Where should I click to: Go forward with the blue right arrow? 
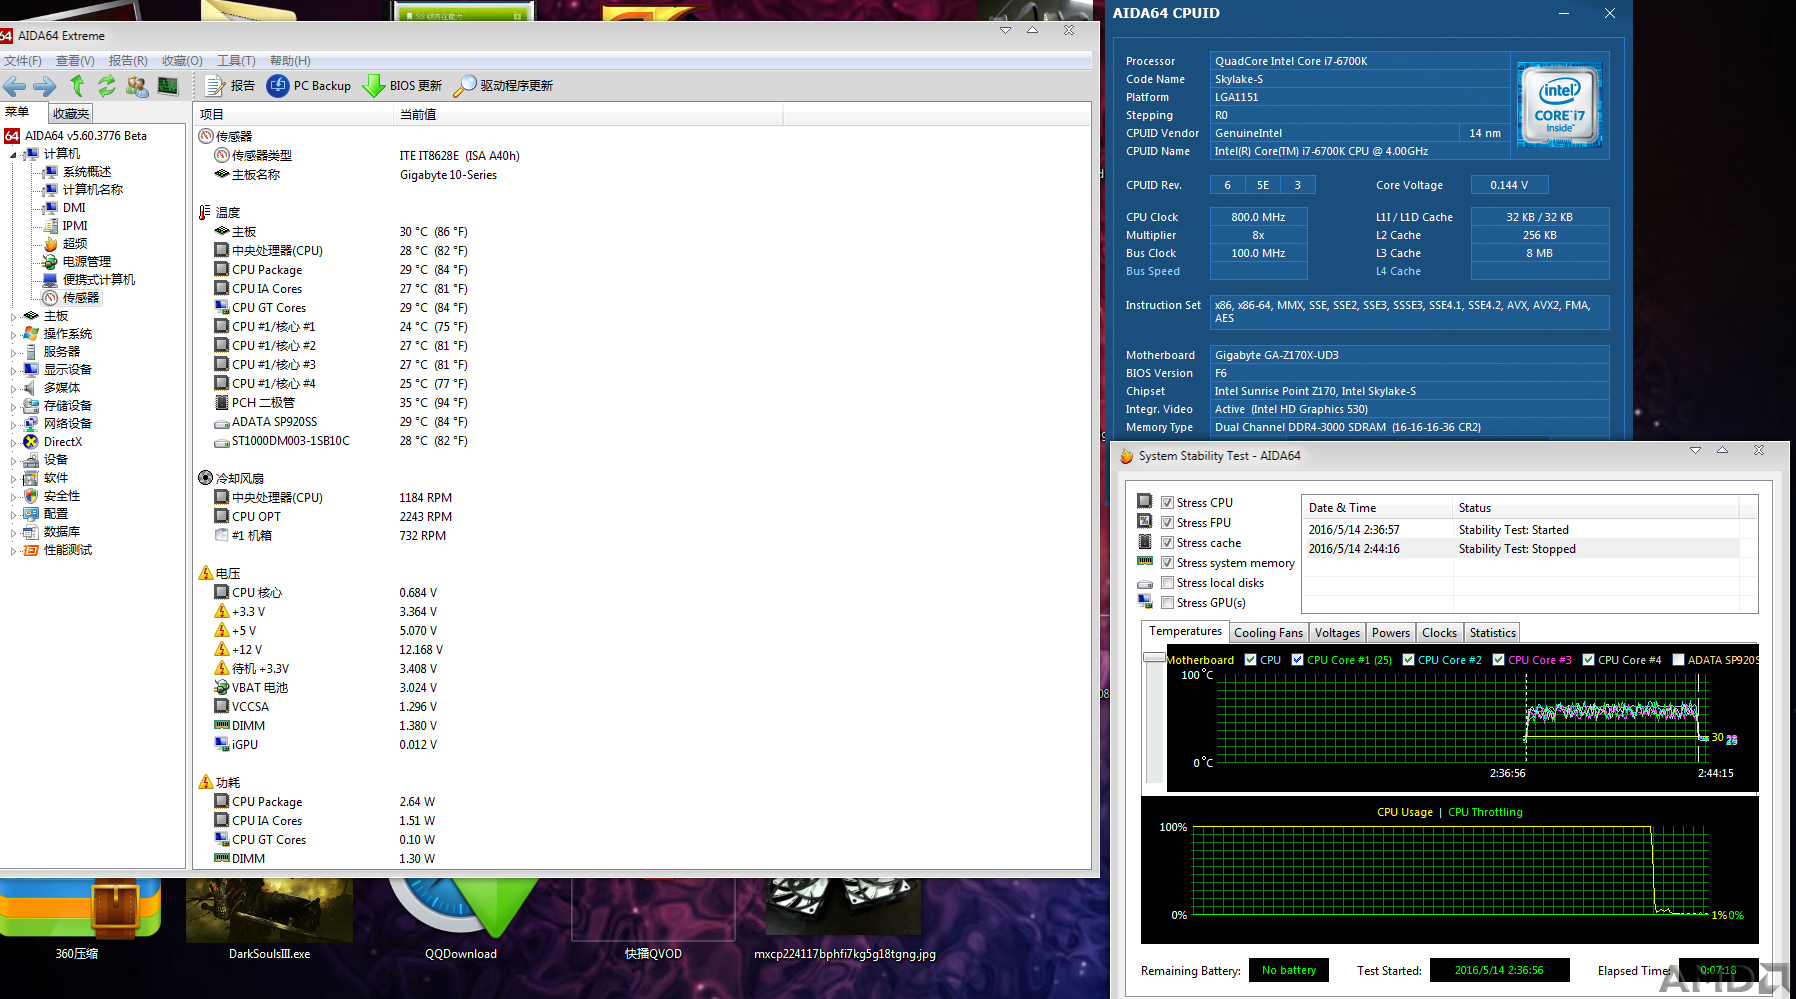tap(45, 86)
